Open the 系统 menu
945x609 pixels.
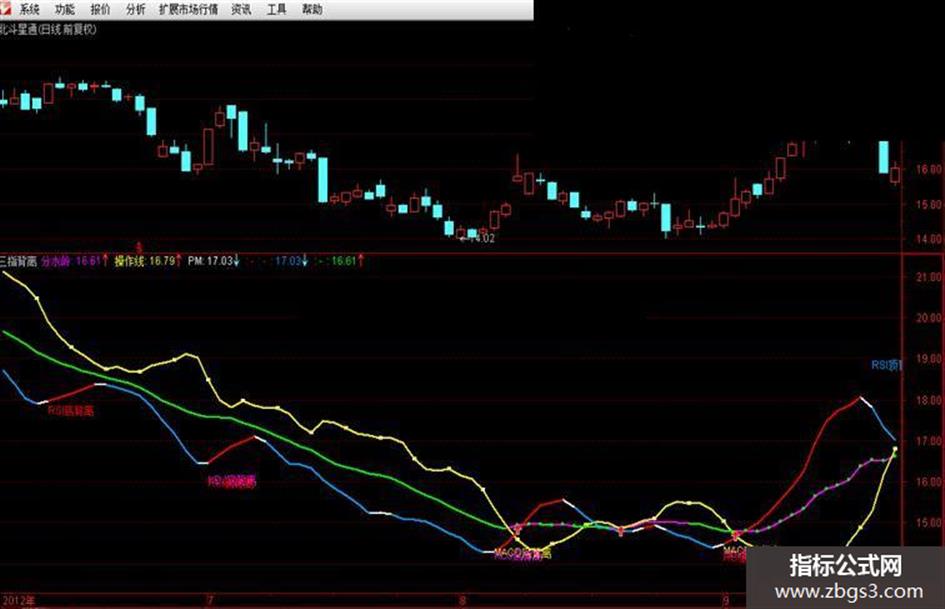pos(29,10)
